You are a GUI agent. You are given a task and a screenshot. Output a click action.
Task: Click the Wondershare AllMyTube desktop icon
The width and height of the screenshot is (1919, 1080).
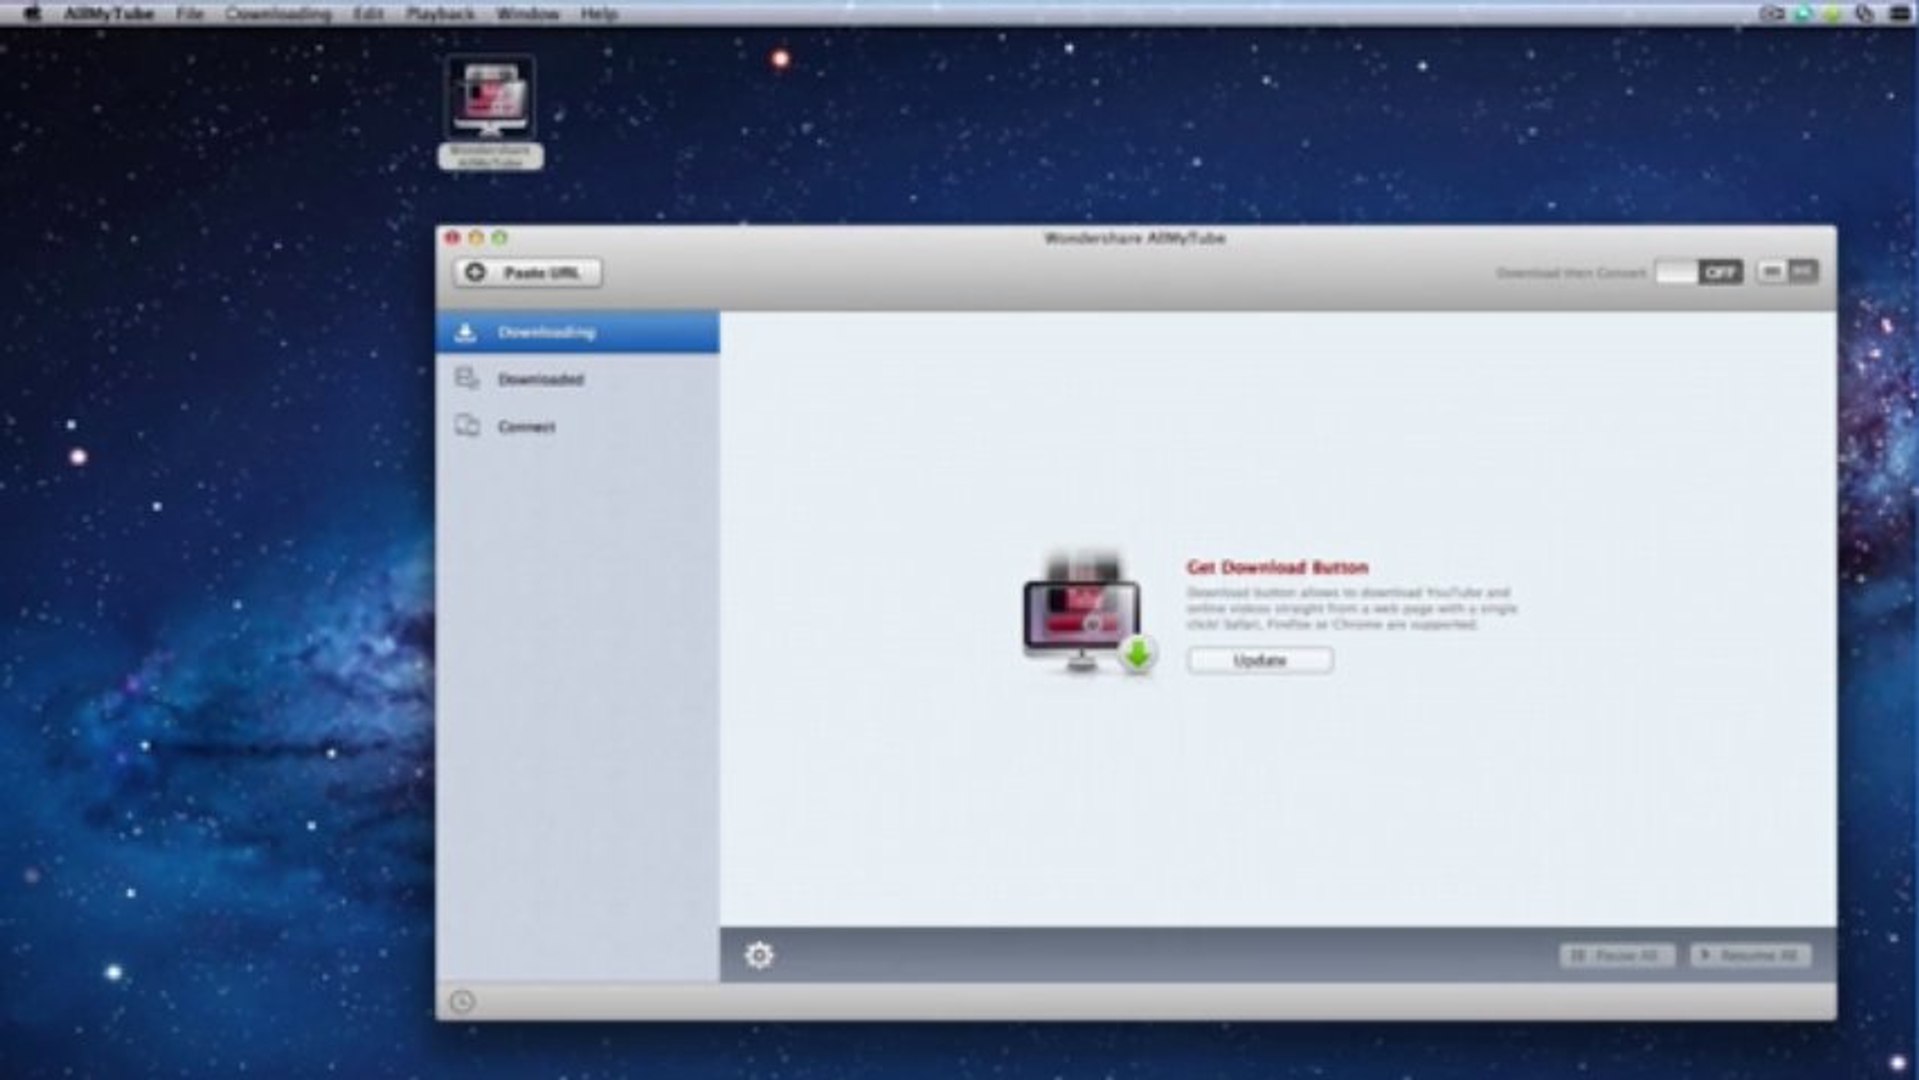[490, 112]
